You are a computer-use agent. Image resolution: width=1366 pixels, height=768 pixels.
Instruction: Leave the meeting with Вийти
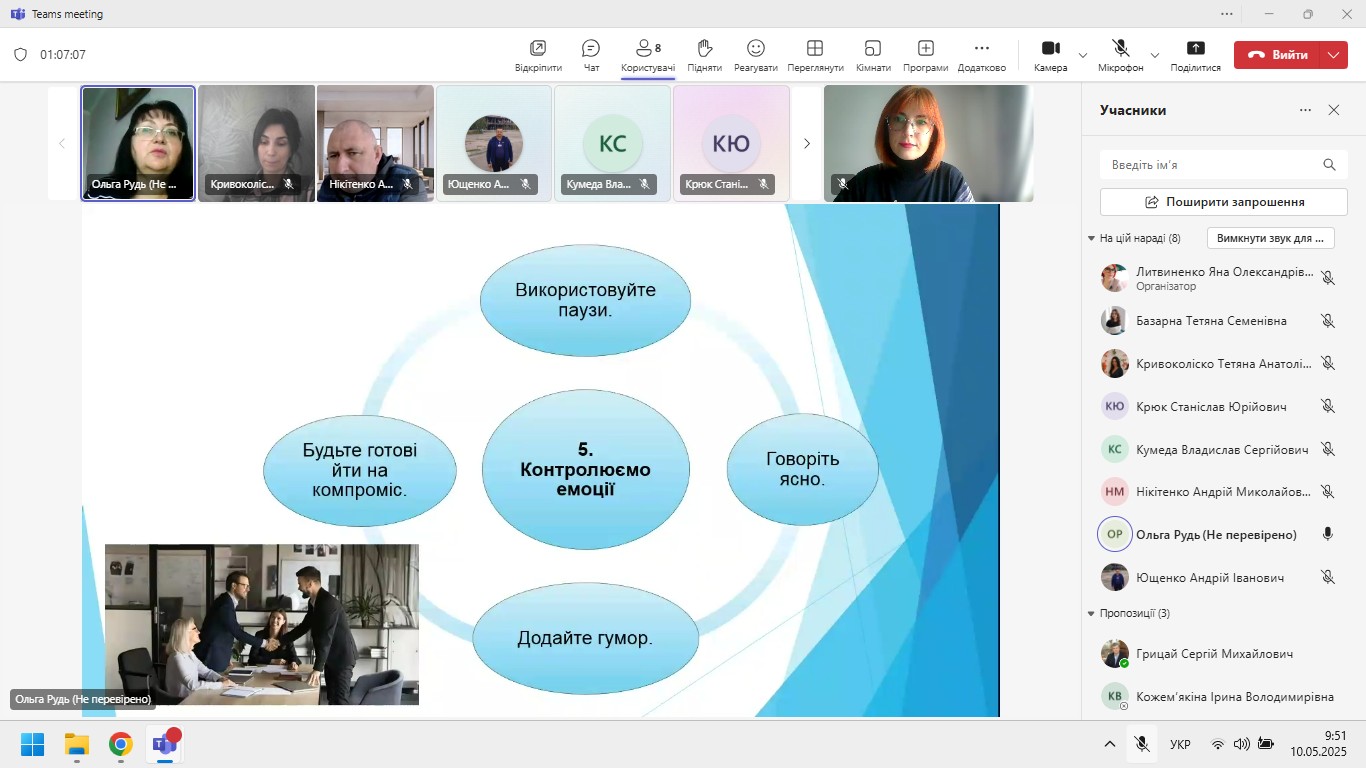tap(1278, 55)
